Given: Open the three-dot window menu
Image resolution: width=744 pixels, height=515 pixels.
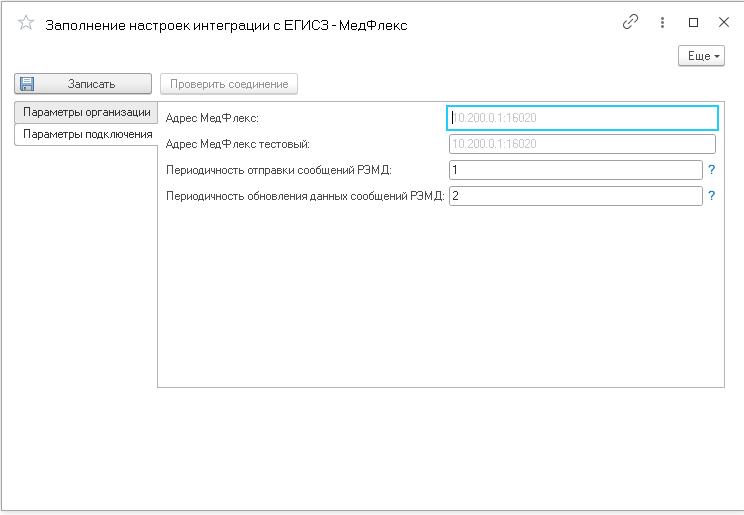Looking at the screenshot, I should (x=662, y=22).
